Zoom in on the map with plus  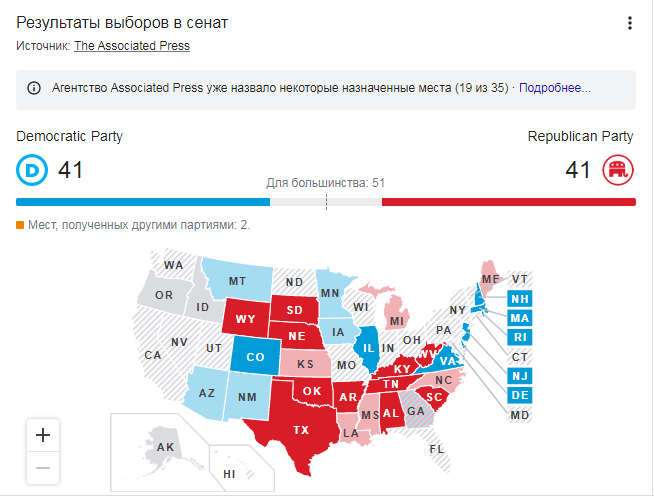(43, 435)
